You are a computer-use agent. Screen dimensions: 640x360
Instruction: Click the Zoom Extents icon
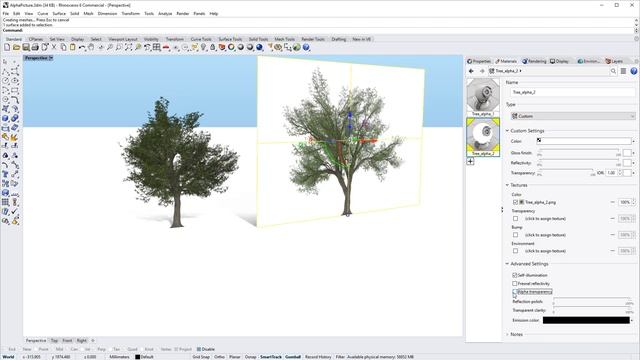pos(129,47)
